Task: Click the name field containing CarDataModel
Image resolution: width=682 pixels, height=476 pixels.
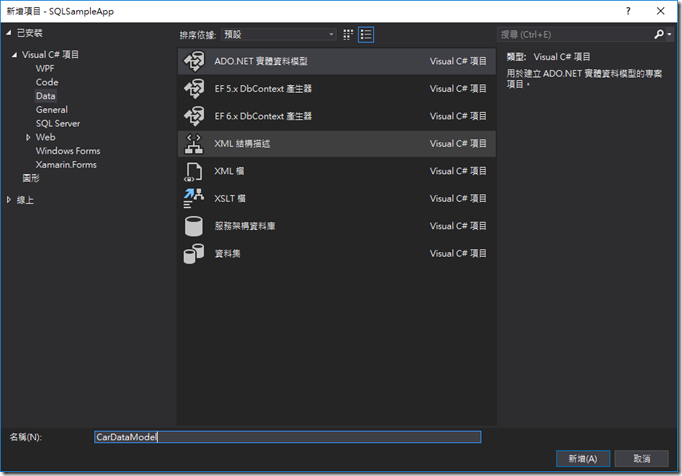Action: 288,437
